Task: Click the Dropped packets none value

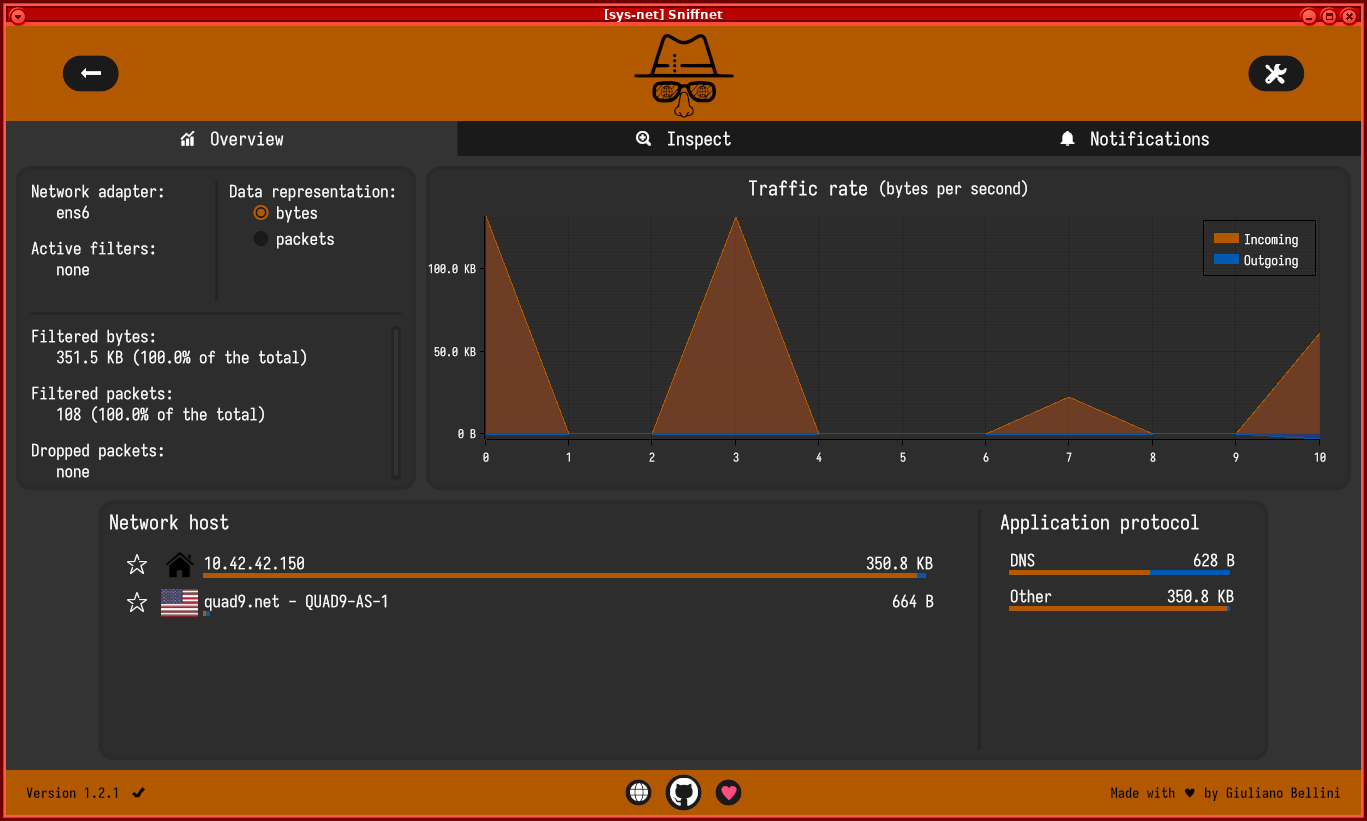Action: click(x=73, y=472)
